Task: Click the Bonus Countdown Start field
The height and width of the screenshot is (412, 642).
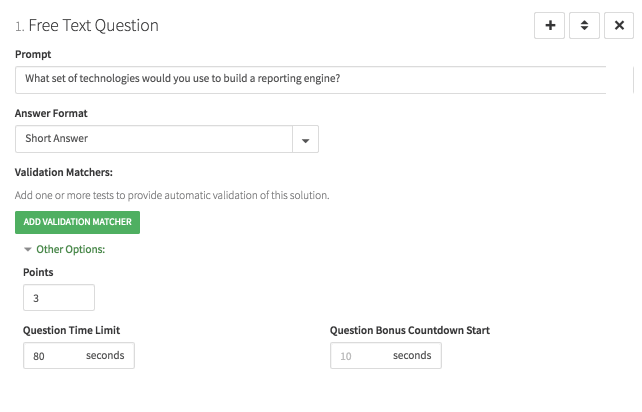Action: (360, 355)
